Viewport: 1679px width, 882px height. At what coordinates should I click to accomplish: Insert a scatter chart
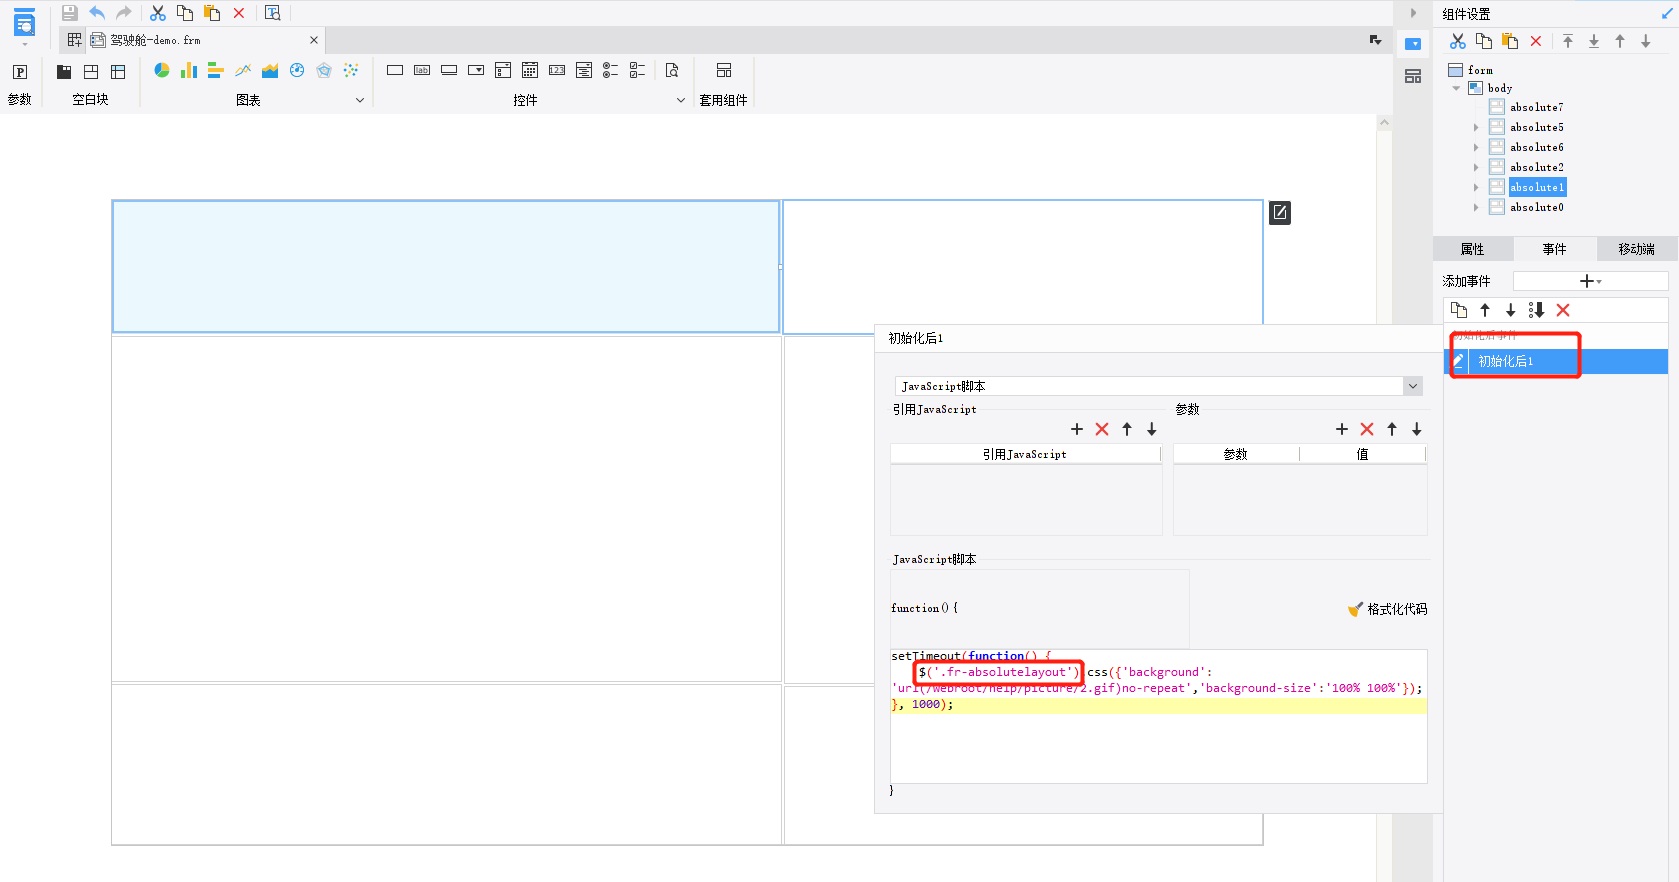(x=351, y=70)
